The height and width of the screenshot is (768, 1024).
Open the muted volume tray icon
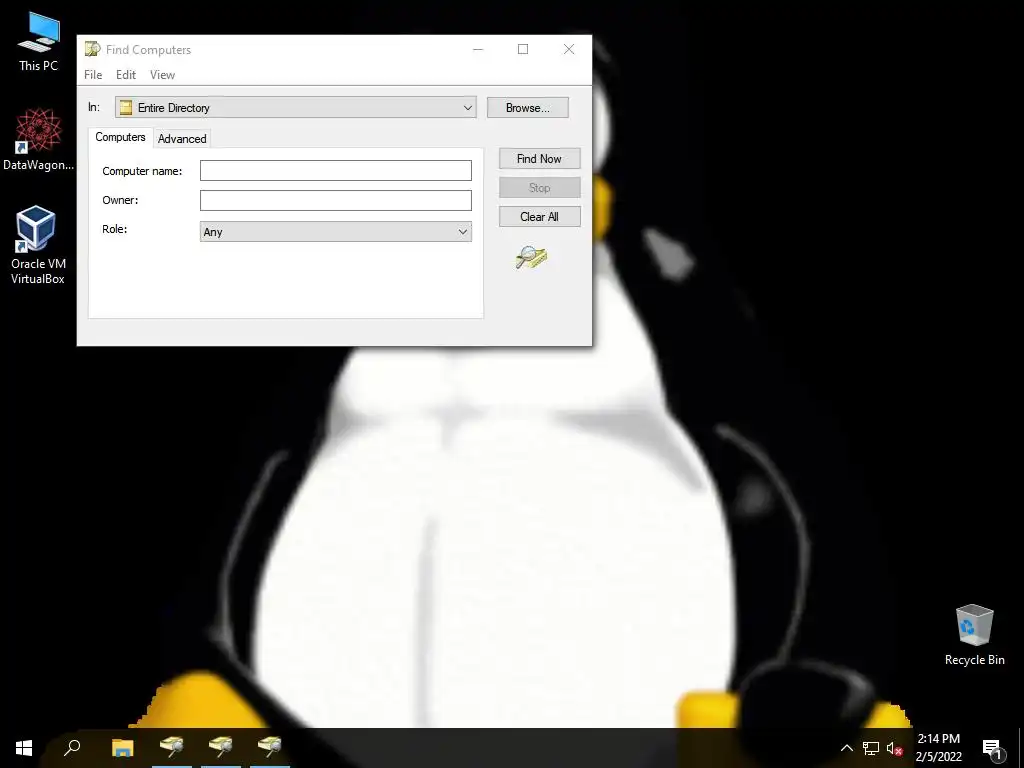click(894, 748)
